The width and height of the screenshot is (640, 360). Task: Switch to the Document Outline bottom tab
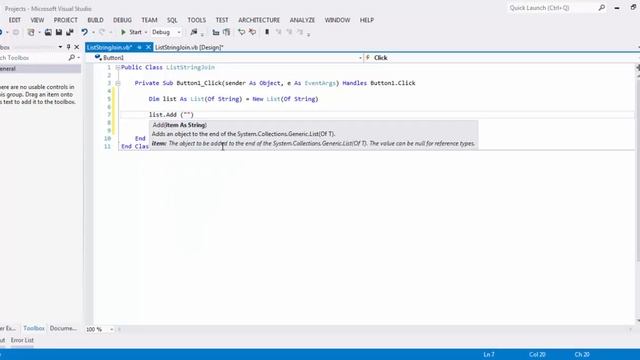tap(63, 328)
